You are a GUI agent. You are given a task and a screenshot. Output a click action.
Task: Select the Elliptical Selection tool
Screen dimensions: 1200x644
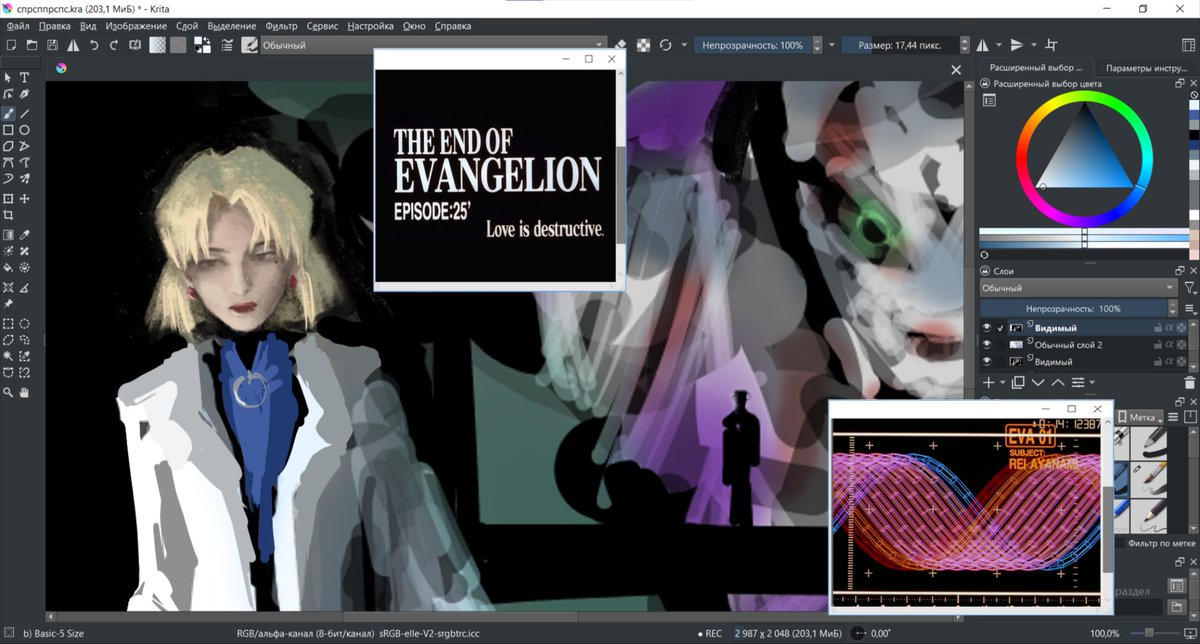(25, 323)
